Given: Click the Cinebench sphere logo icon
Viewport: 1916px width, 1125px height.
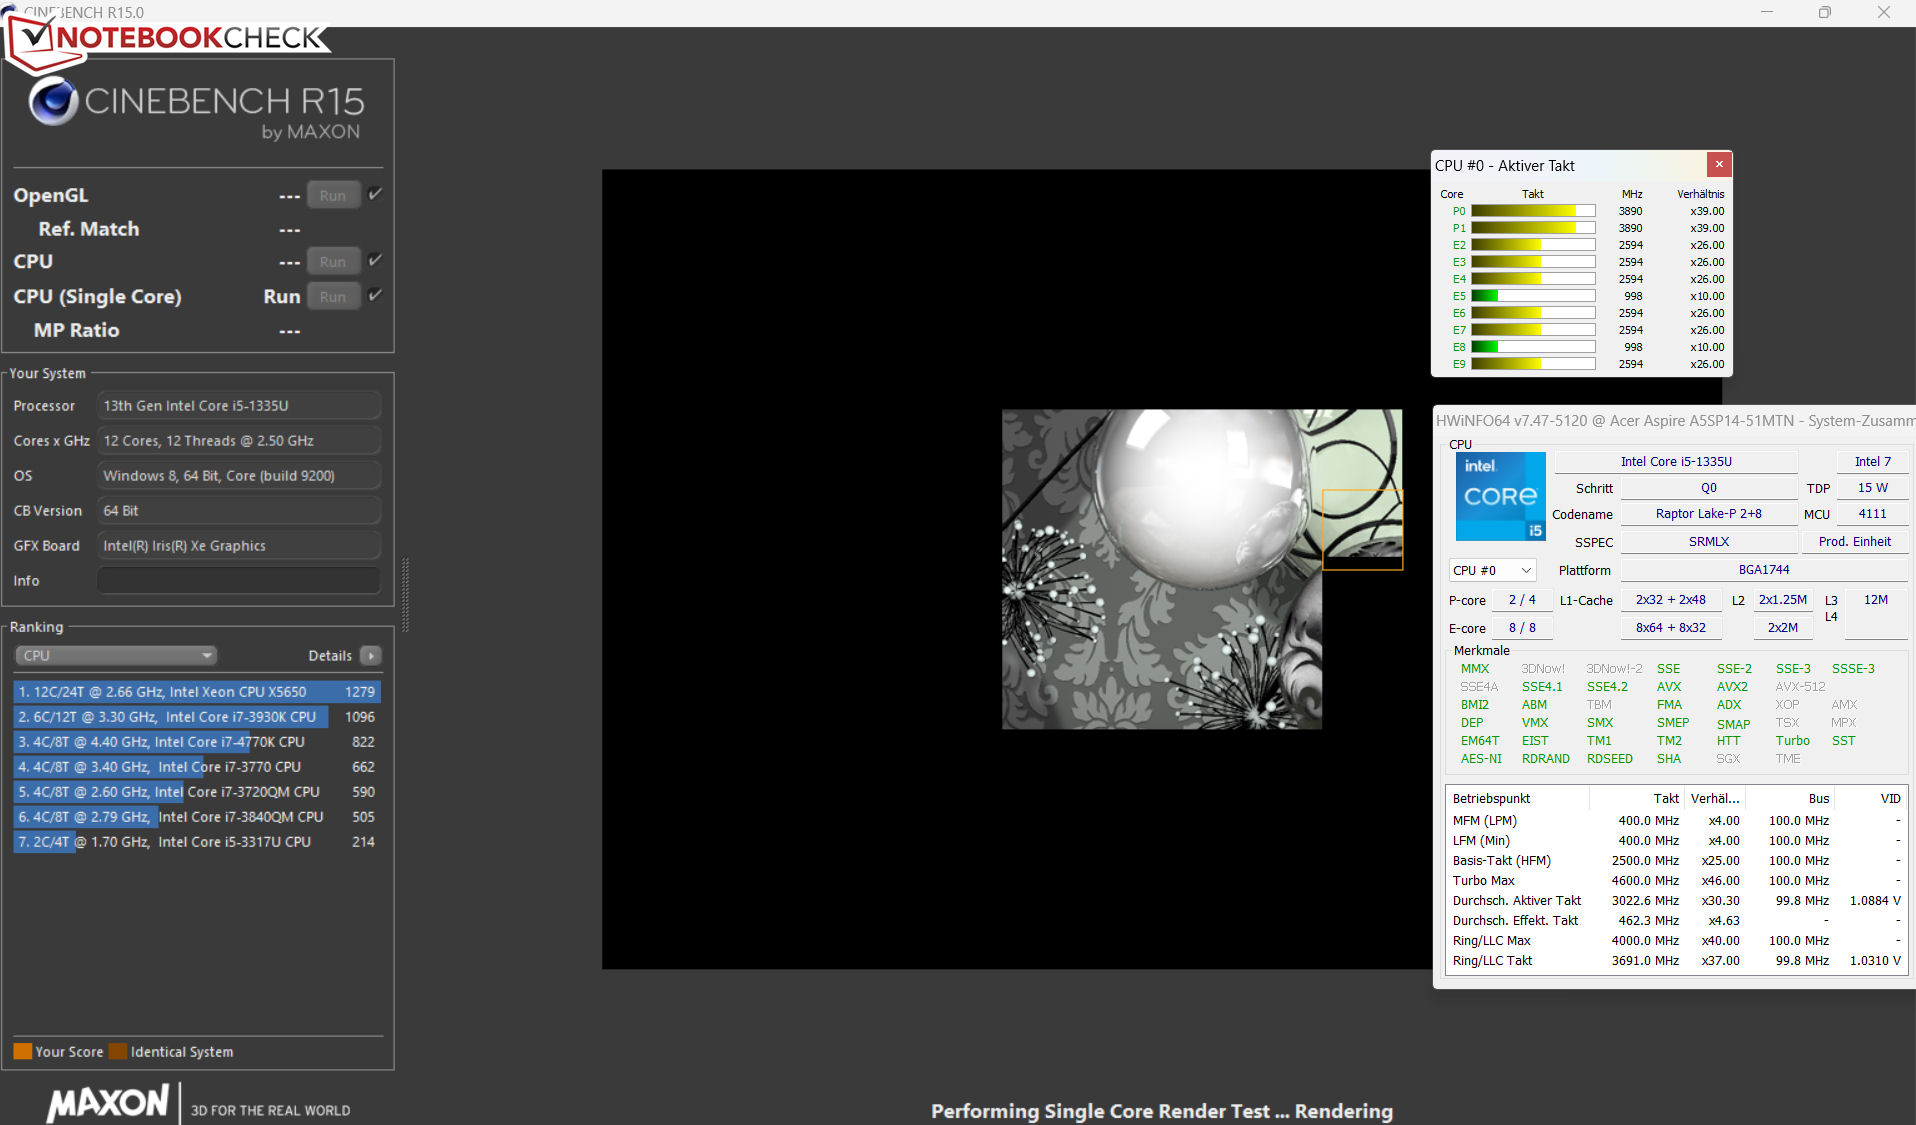Looking at the screenshot, I should 53,101.
